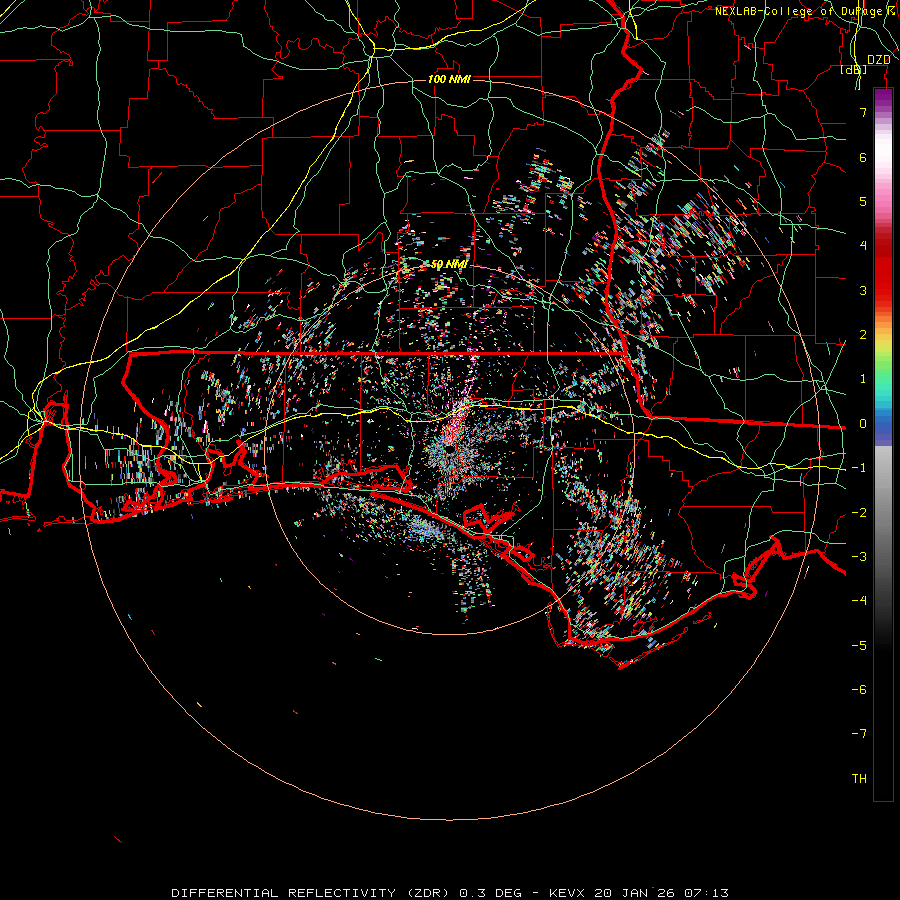Click the "DZD" legend title
Image resolution: width=900 pixels, height=900 pixels.
(x=878, y=60)
